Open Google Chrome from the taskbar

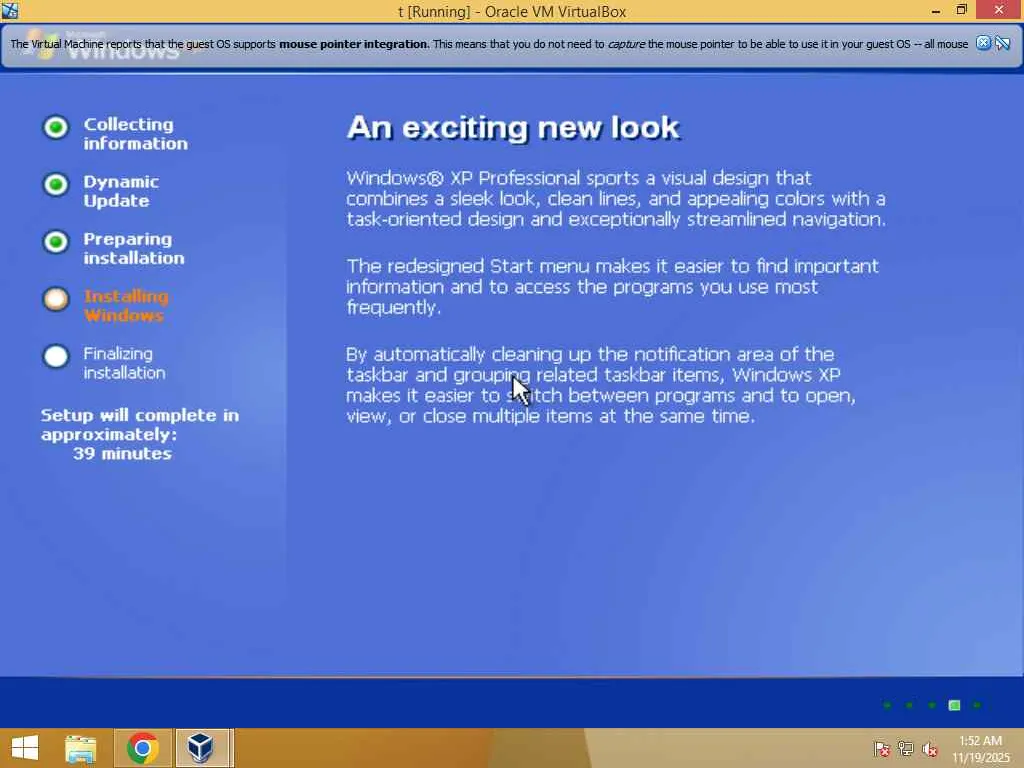click(143, 748)
